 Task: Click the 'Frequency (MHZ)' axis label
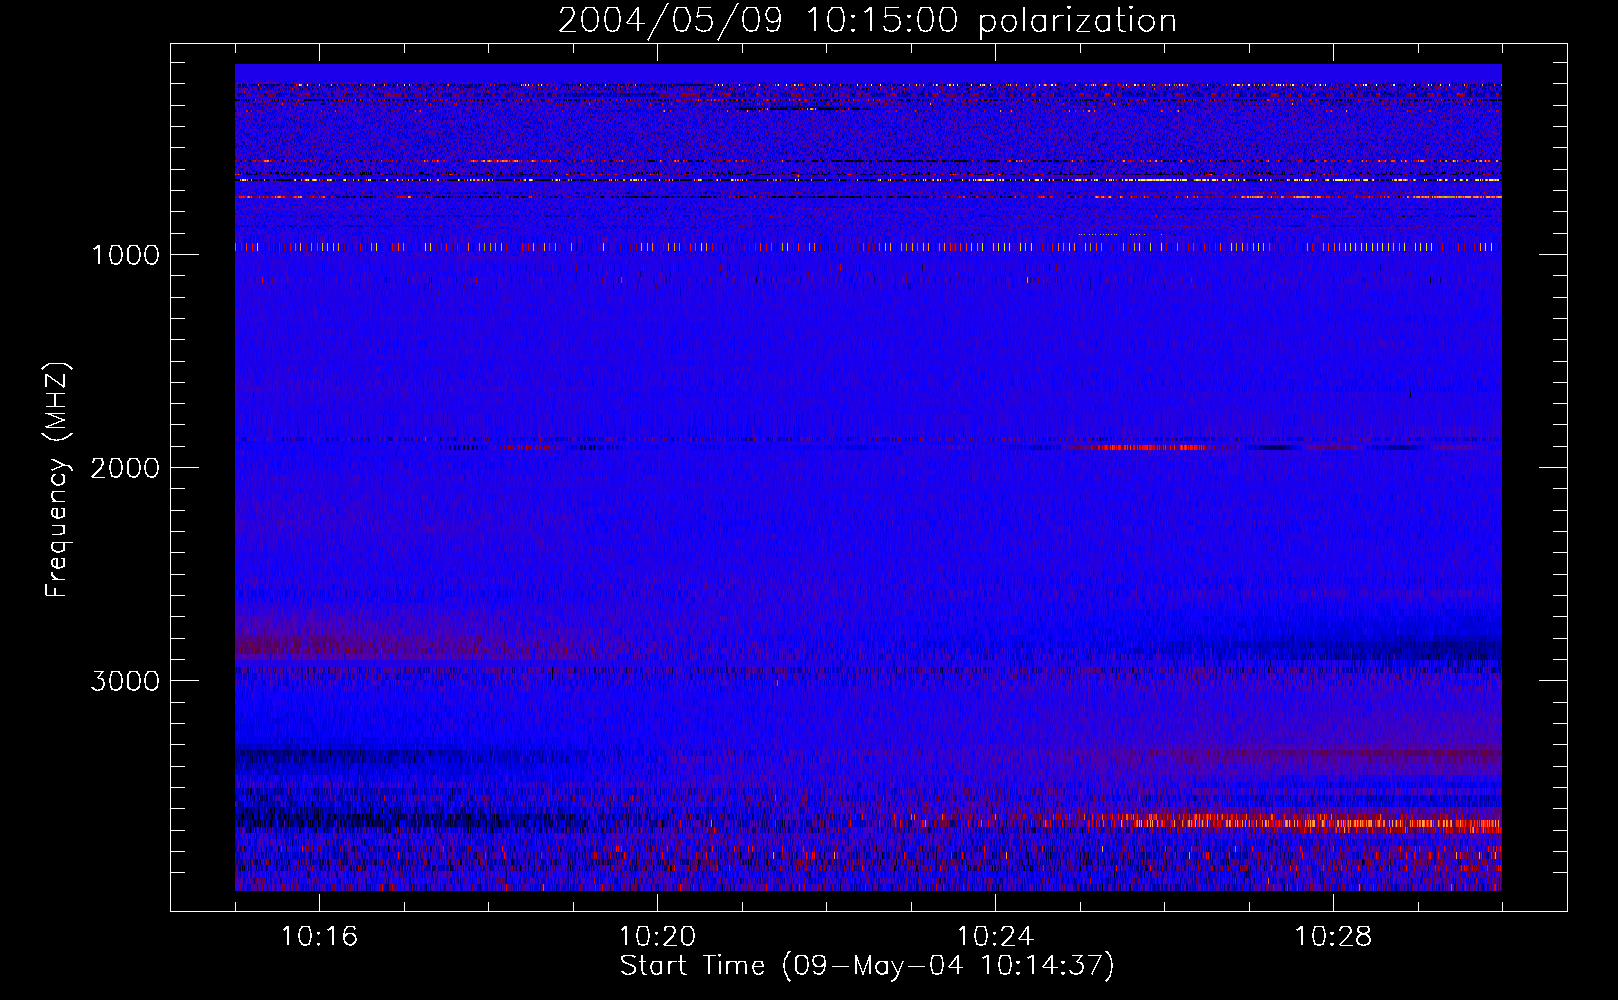[57, 480]
